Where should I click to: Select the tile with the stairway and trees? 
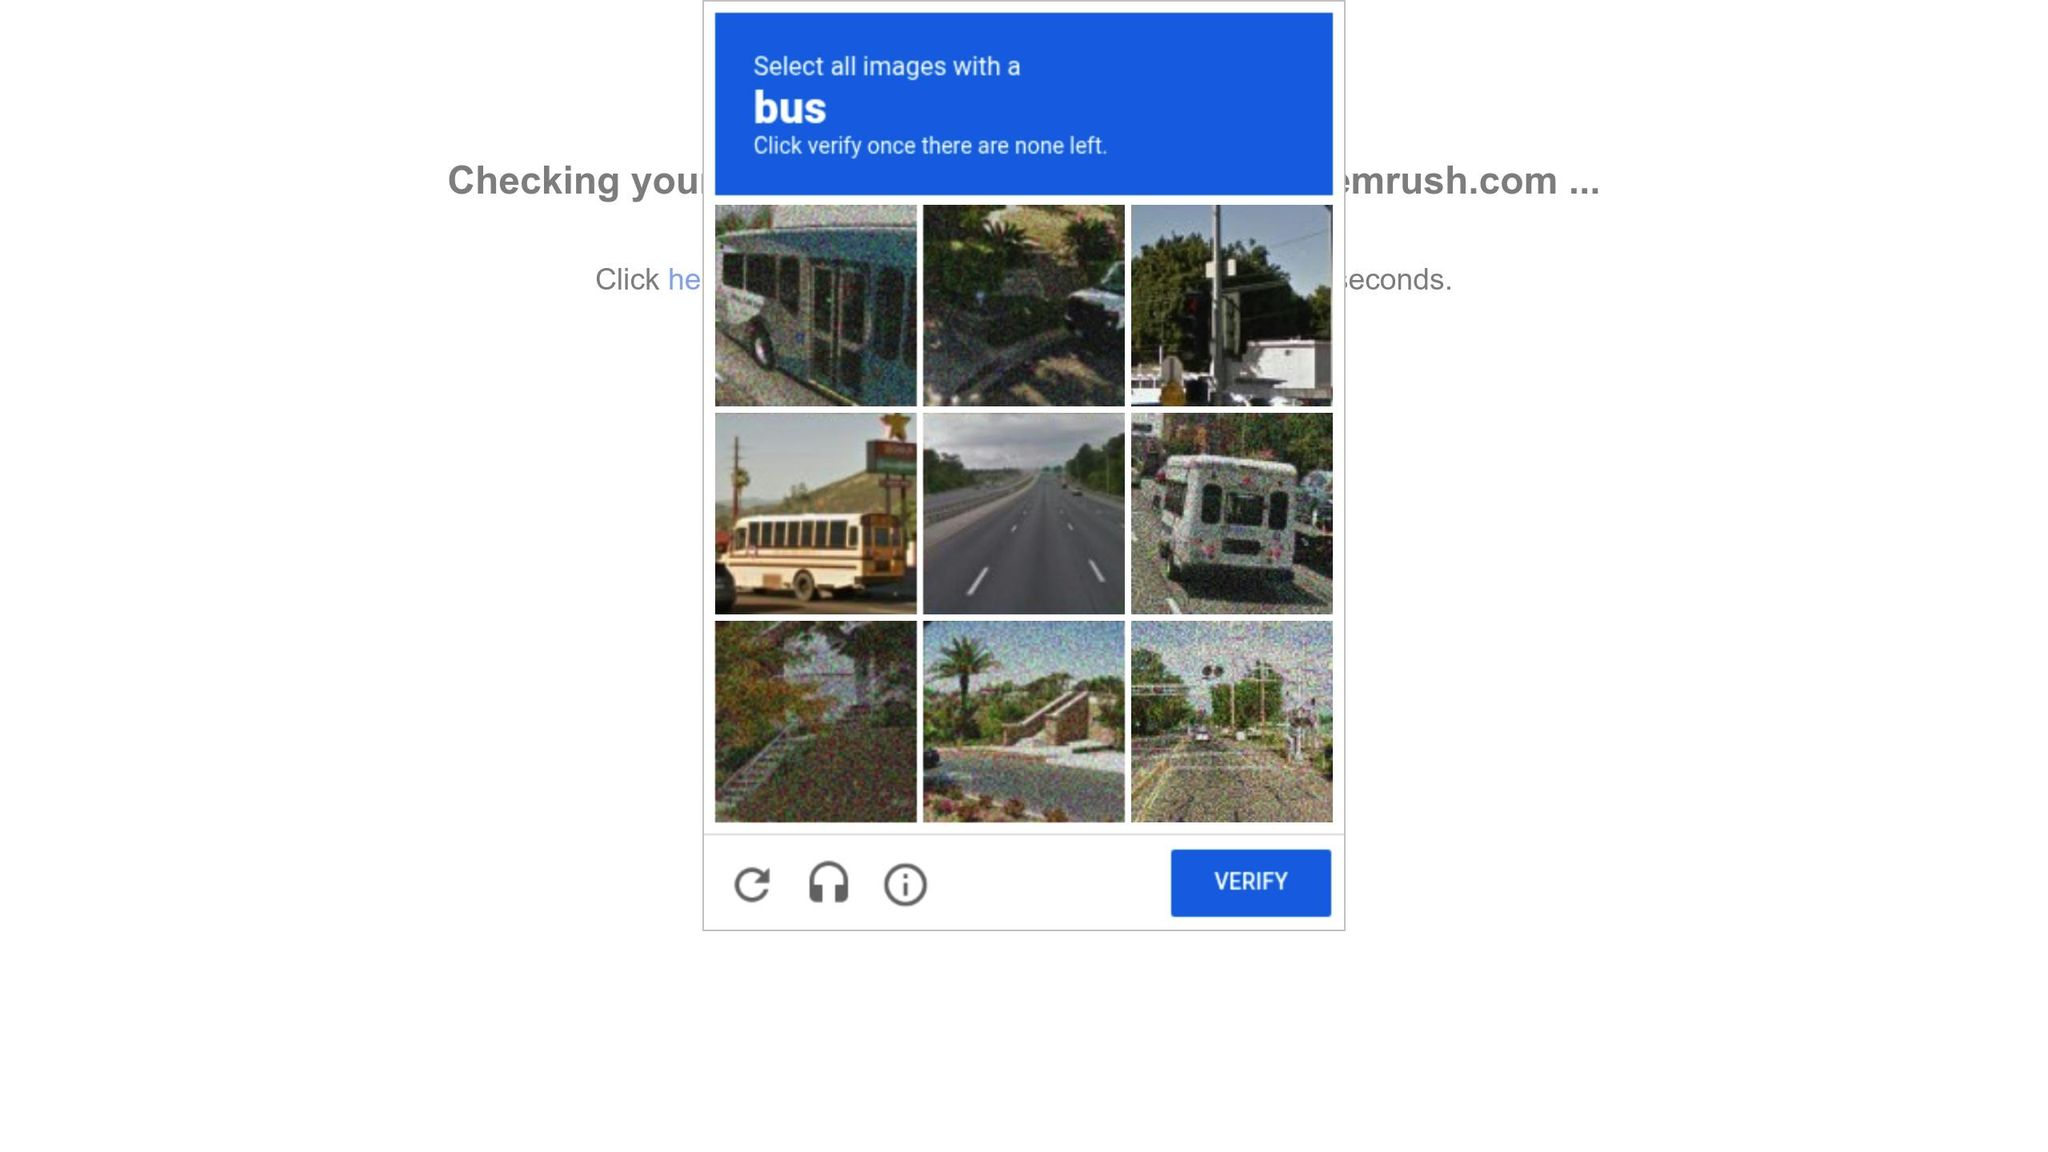click(816, 722)
